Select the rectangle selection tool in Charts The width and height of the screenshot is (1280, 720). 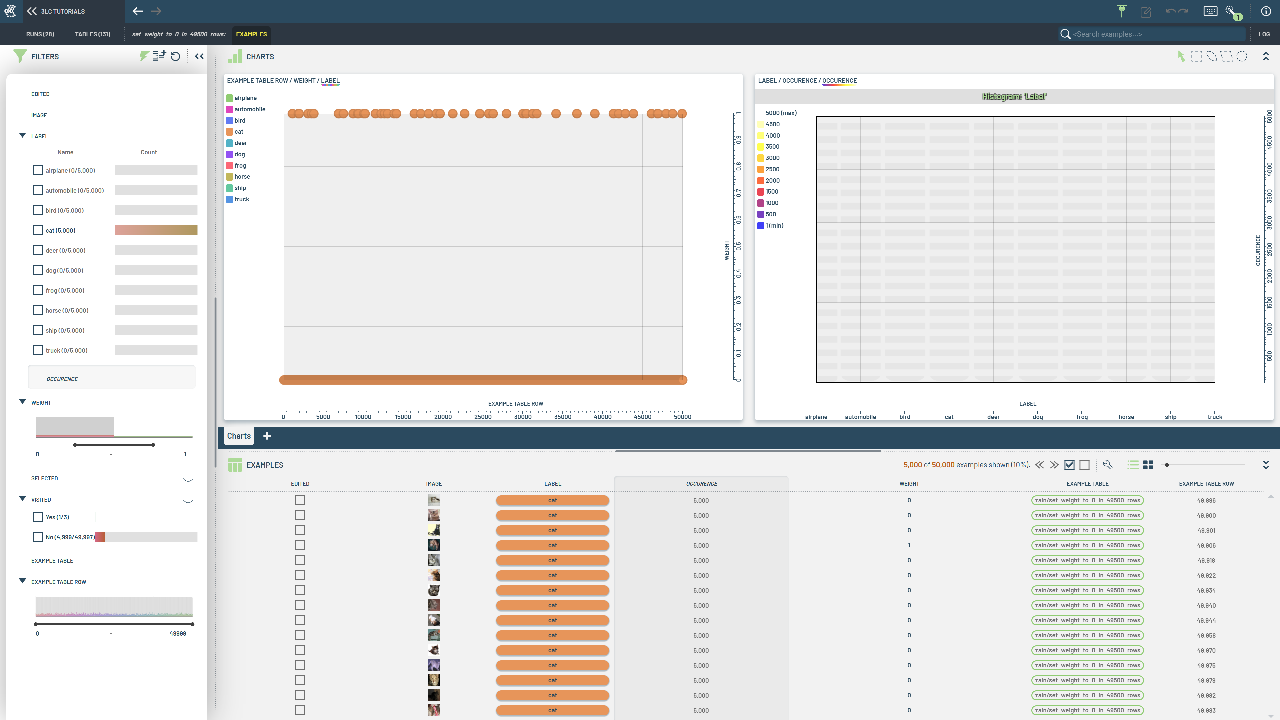pos(1196,57)
